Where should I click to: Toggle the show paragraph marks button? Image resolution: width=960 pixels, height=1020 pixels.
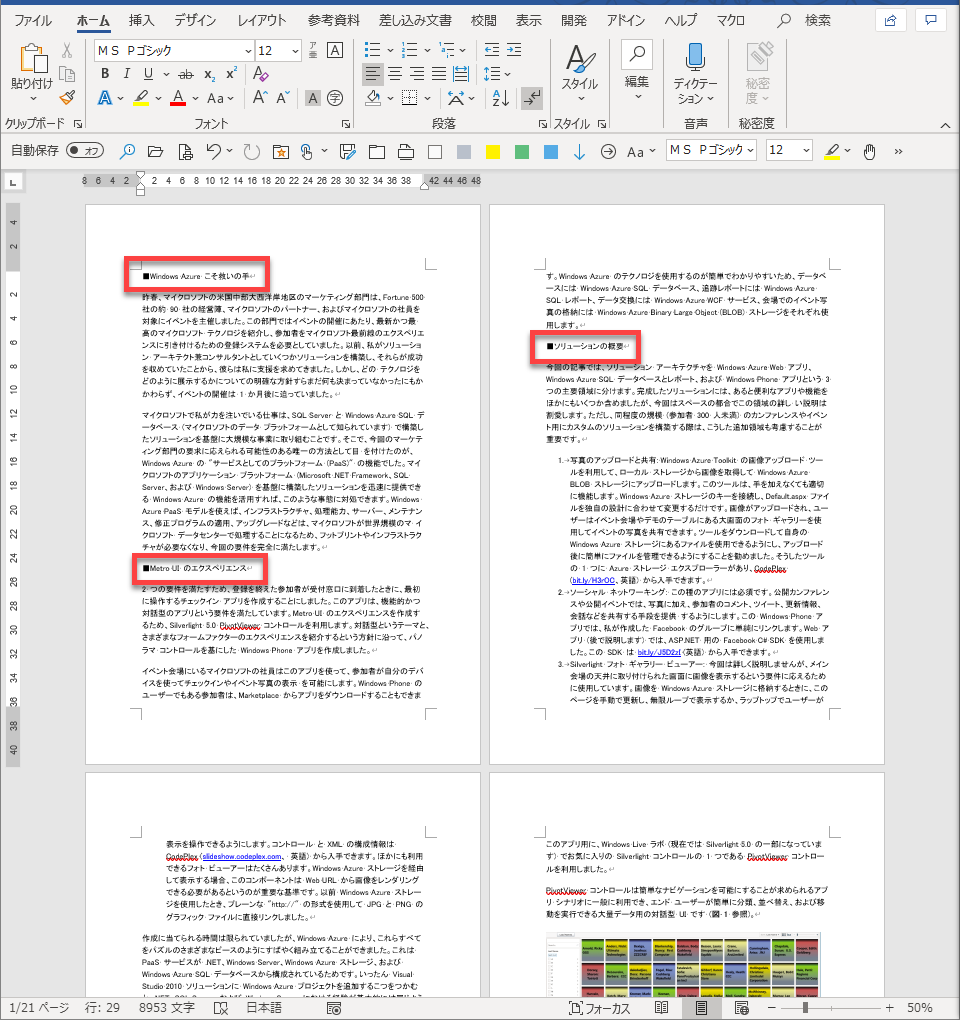(531, 98)
